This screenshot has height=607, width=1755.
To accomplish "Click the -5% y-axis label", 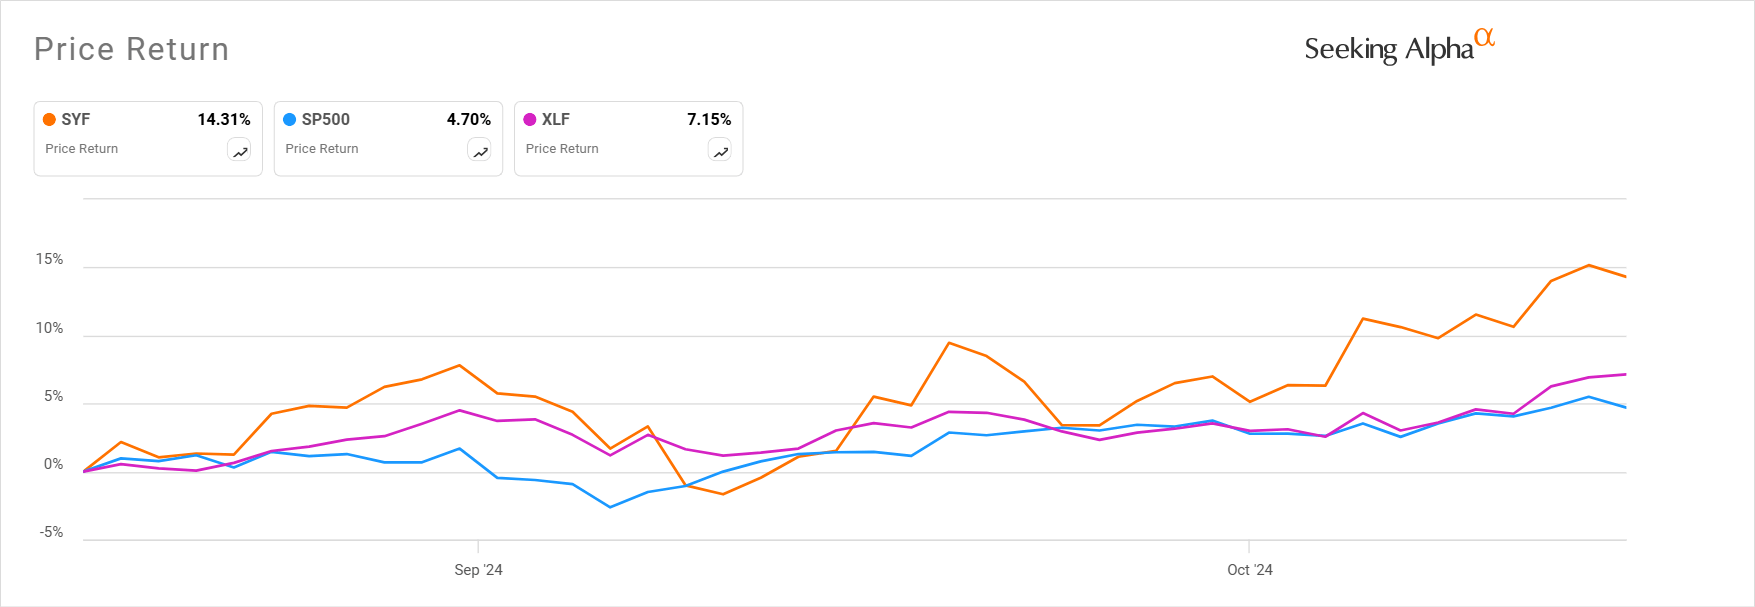I will tap(51, 532).
